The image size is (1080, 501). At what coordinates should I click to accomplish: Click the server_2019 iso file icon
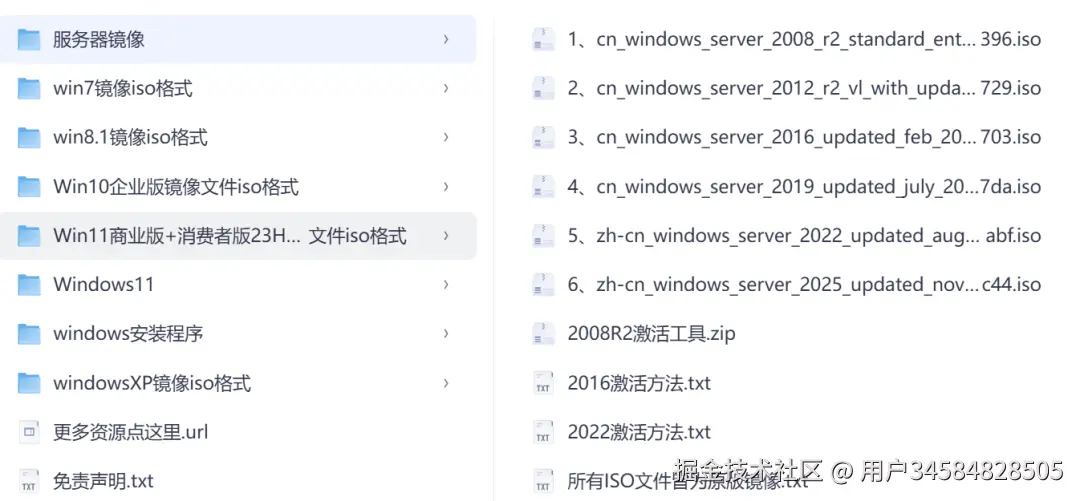point(543,187)
